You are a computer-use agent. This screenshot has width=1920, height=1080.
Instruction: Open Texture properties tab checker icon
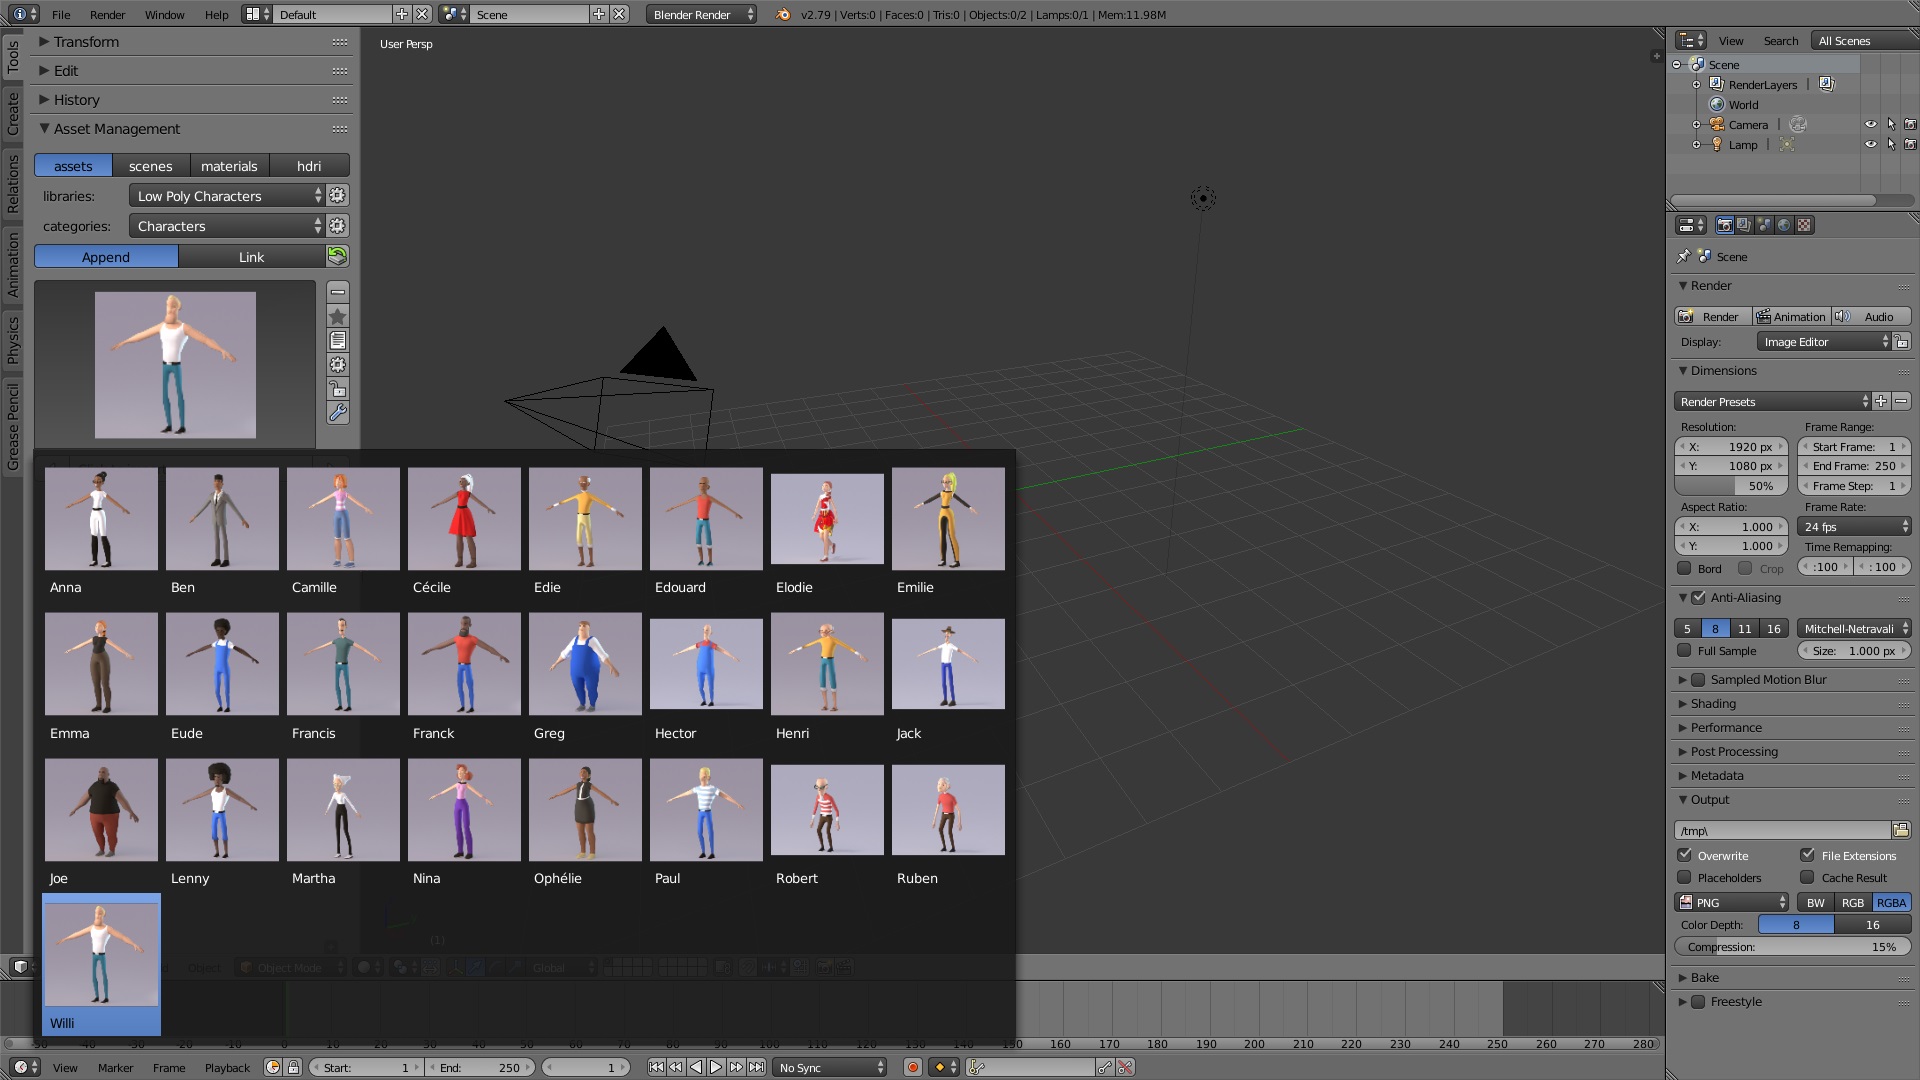pyautogui.click(x=1804, y=225)
